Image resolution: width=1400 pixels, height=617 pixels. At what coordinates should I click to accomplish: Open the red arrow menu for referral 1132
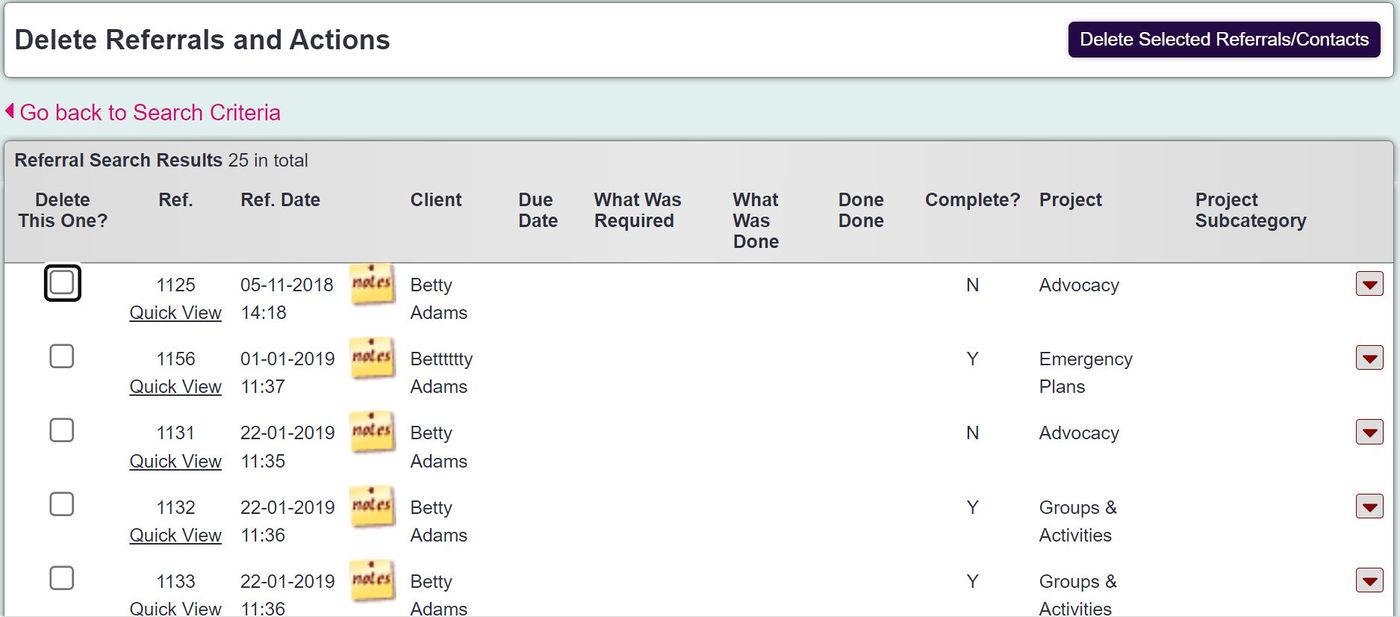[x=1369, y=506]
